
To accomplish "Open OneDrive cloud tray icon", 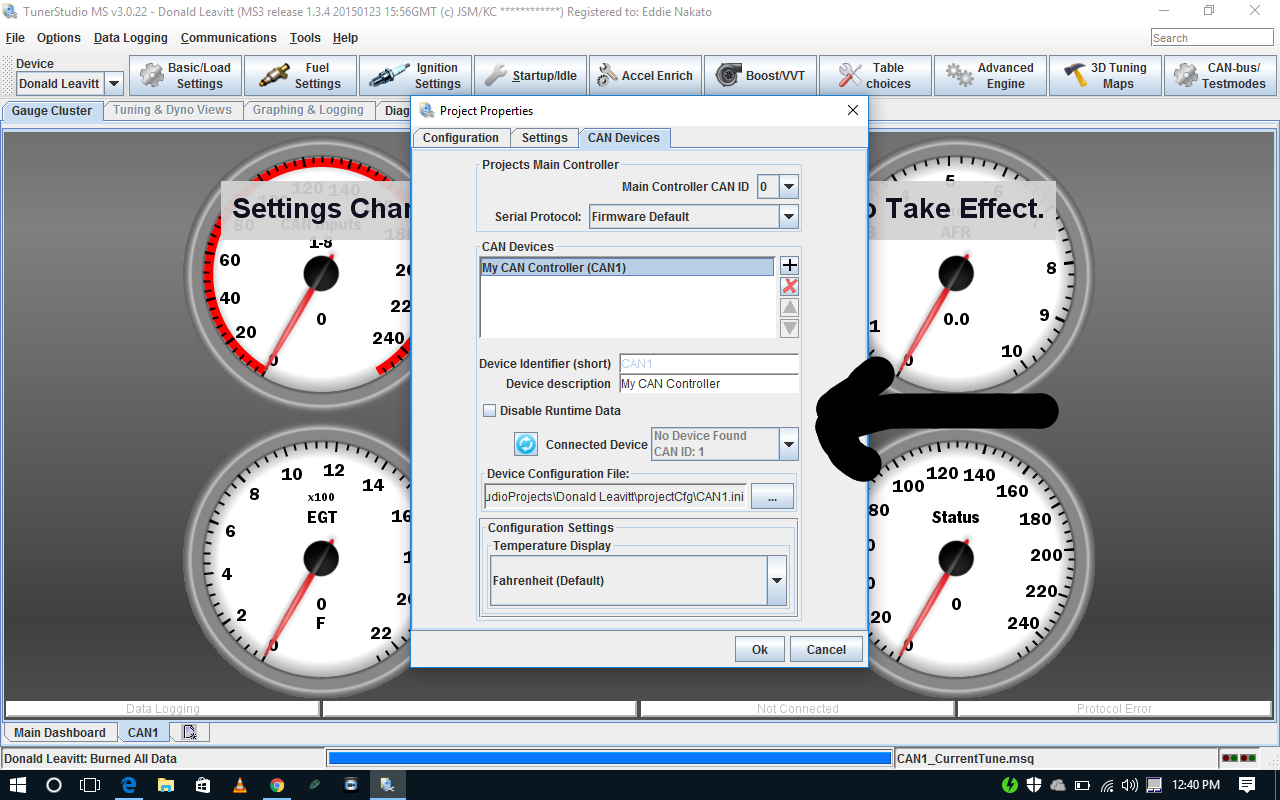I will click(1059, 785).
